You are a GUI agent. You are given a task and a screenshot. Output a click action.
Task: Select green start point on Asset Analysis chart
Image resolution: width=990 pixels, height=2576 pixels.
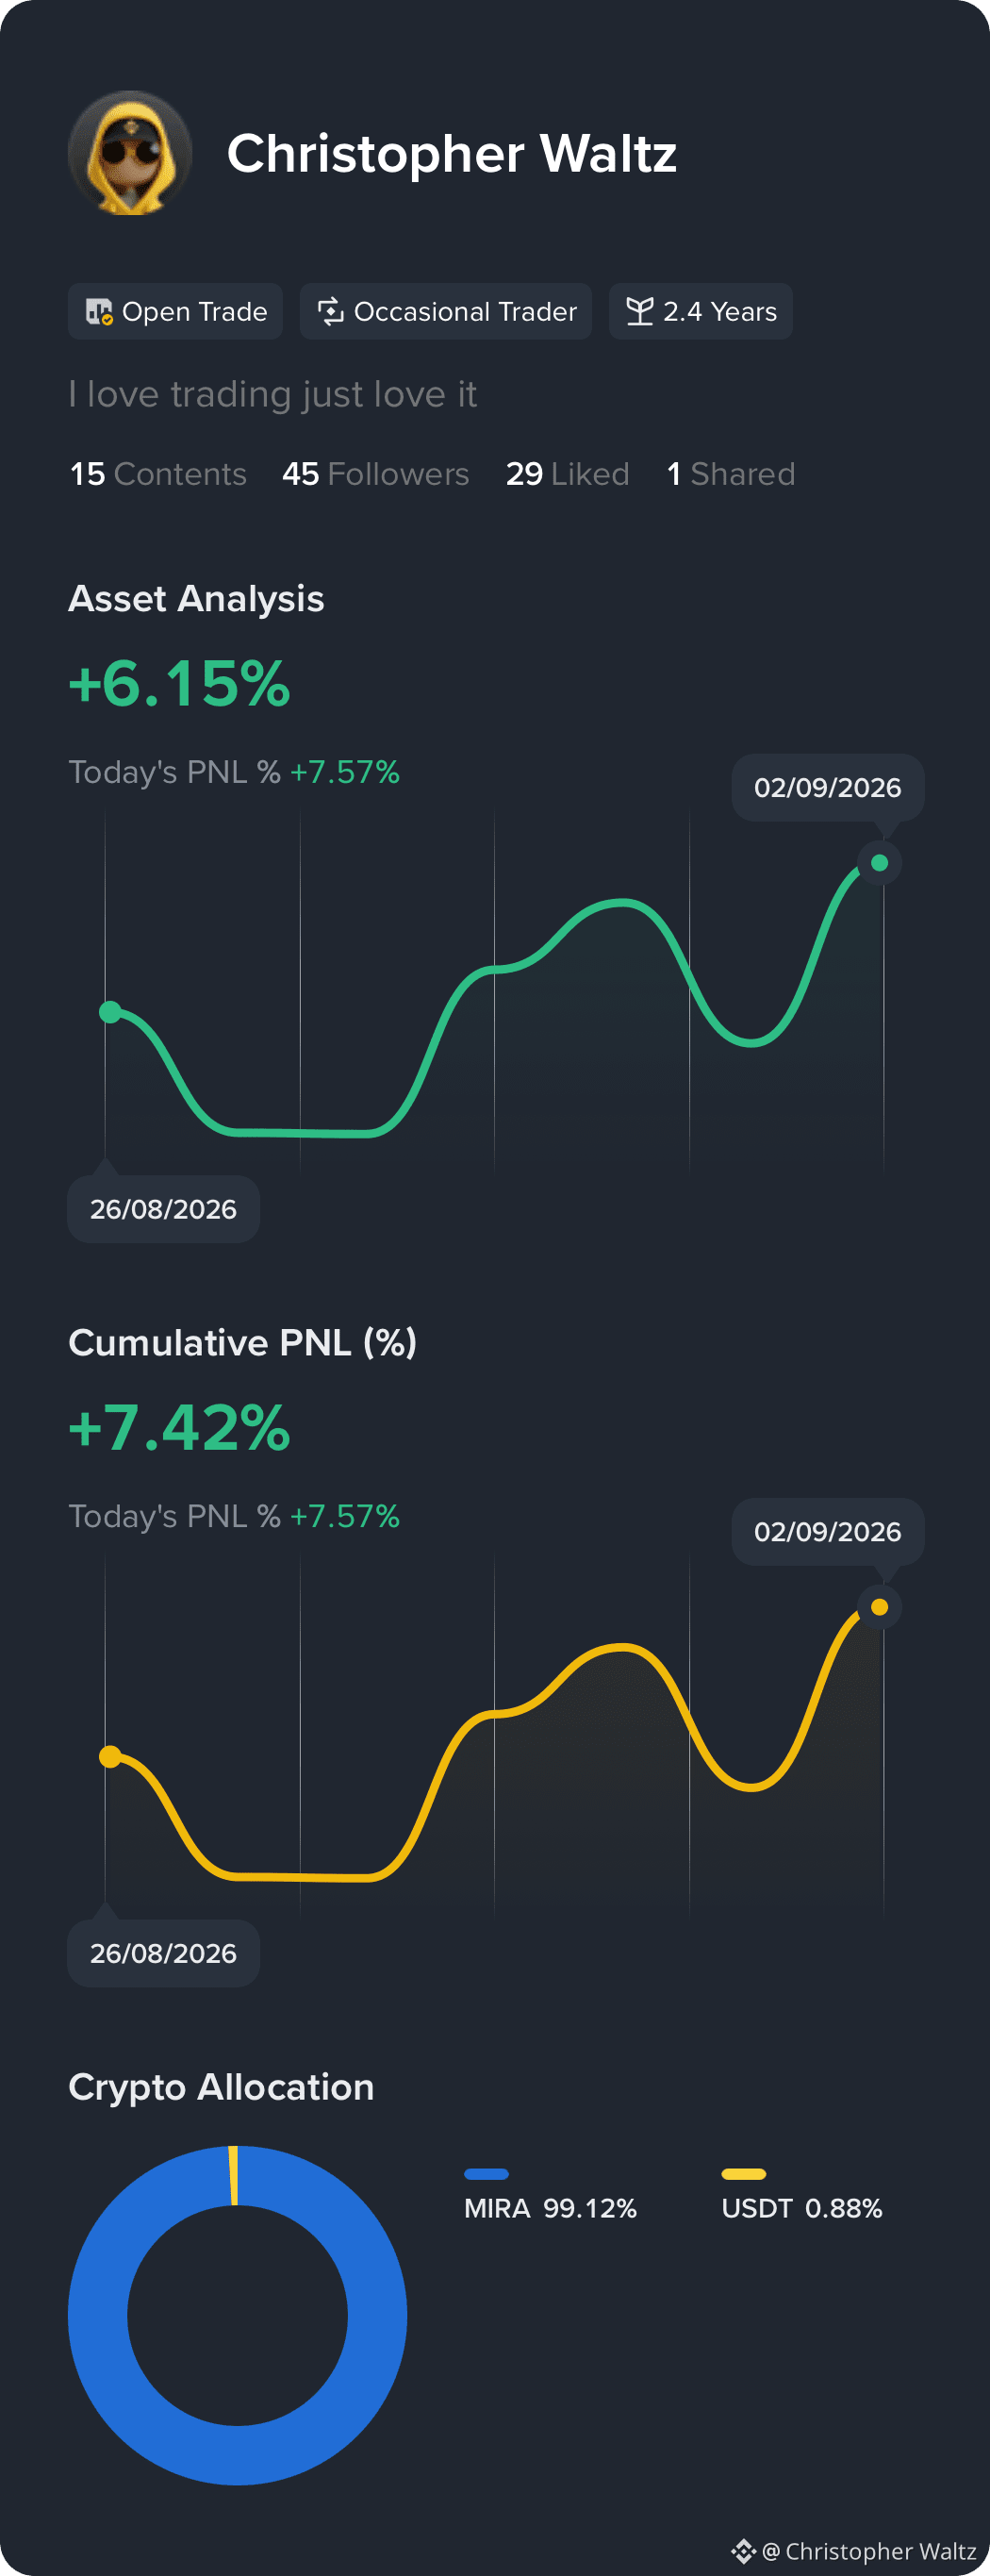[110, 1012]
